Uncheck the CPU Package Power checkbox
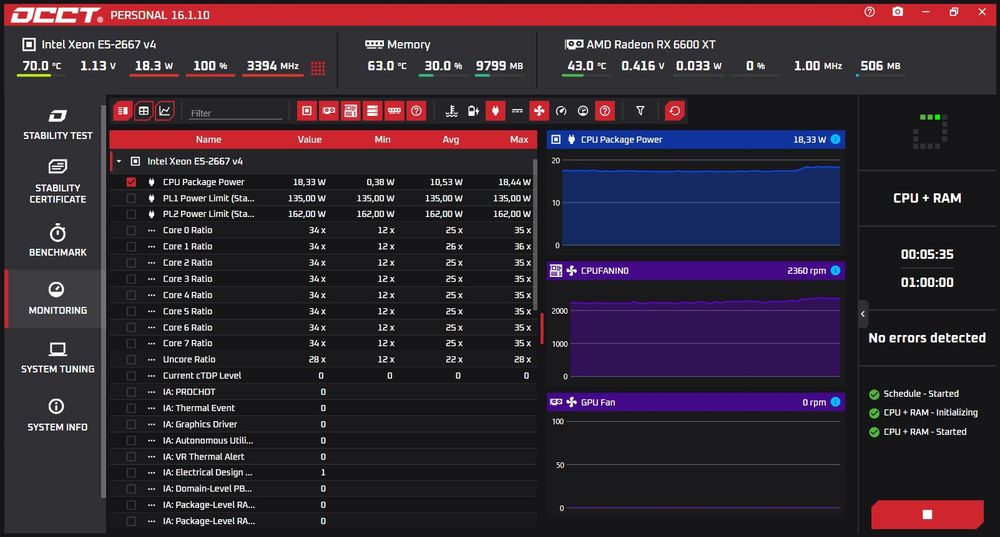This screenshot has width=1000, height=537. [131, 182]
